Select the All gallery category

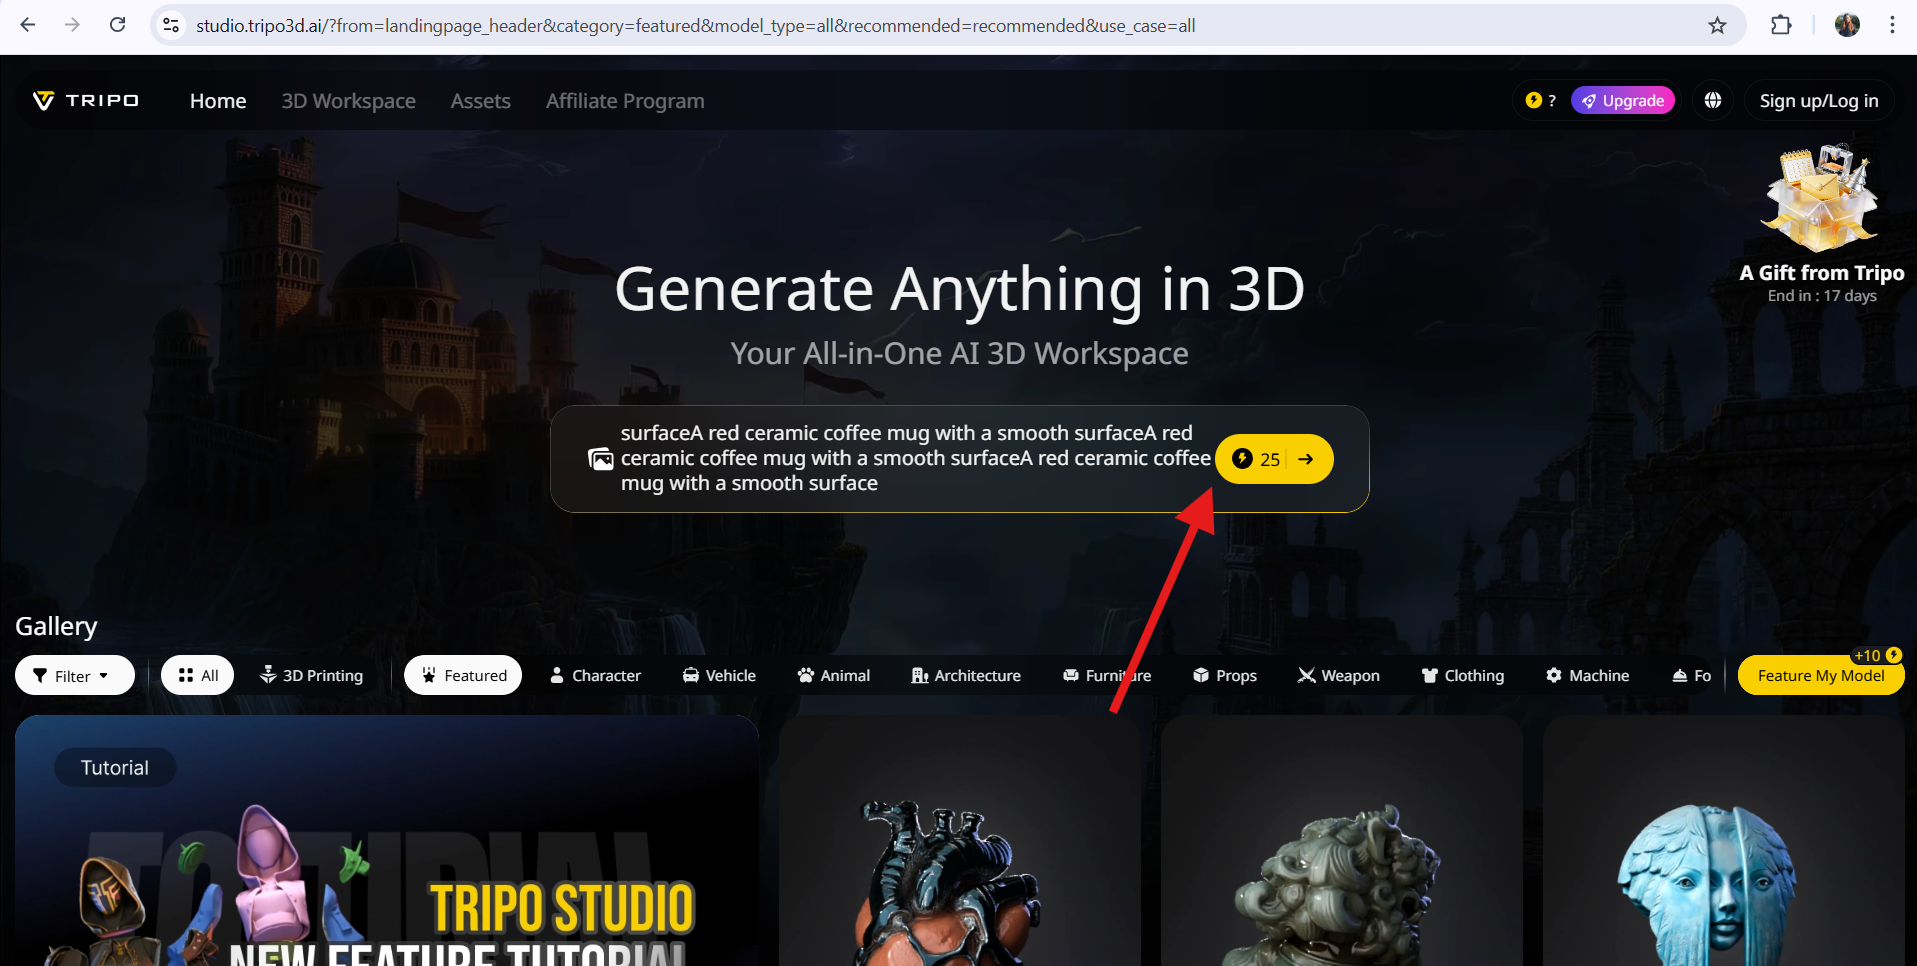[x=197, y=675]
